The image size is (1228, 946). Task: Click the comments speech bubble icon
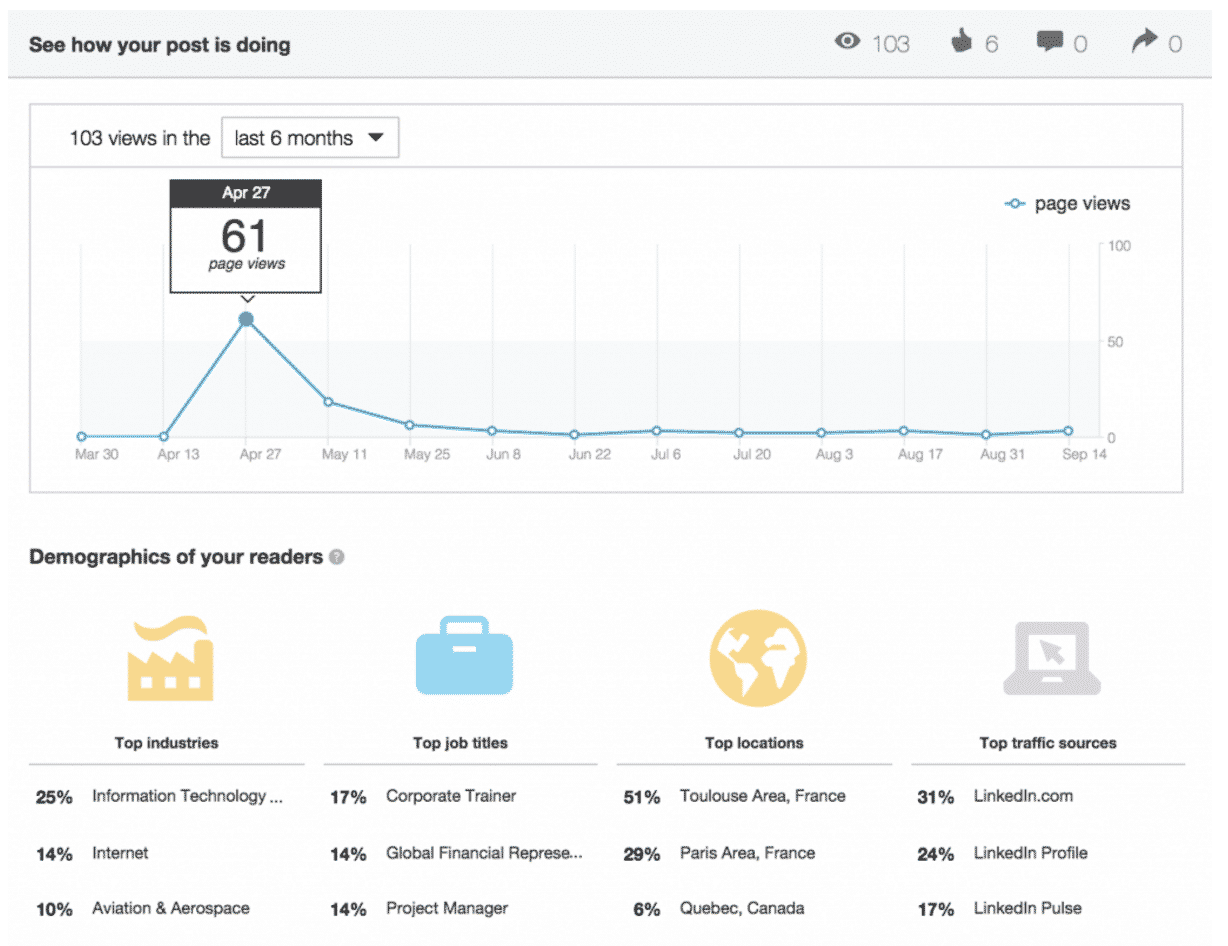1049,42
